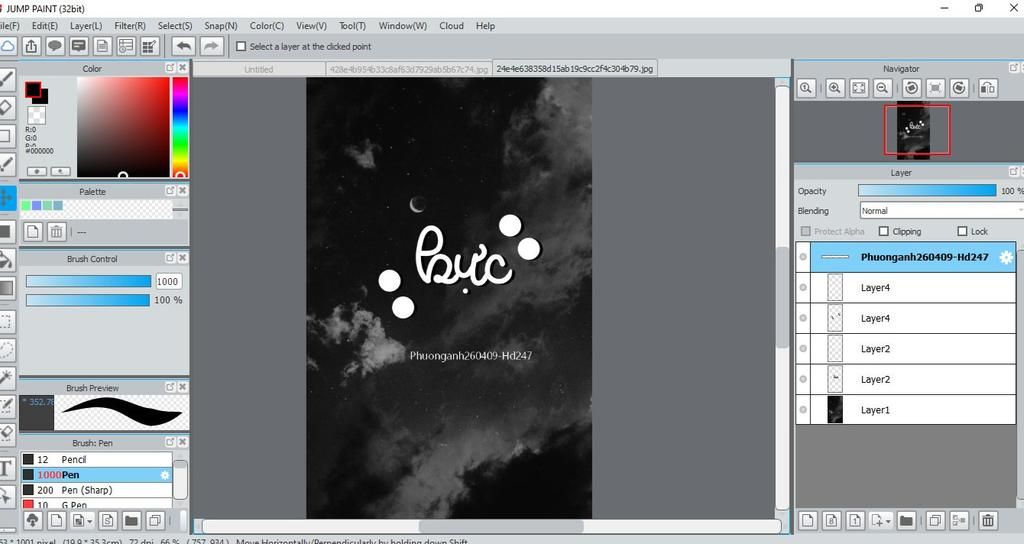
Task: Open the Snap menu
Action: pyautogui.click(x=221, y=25)
